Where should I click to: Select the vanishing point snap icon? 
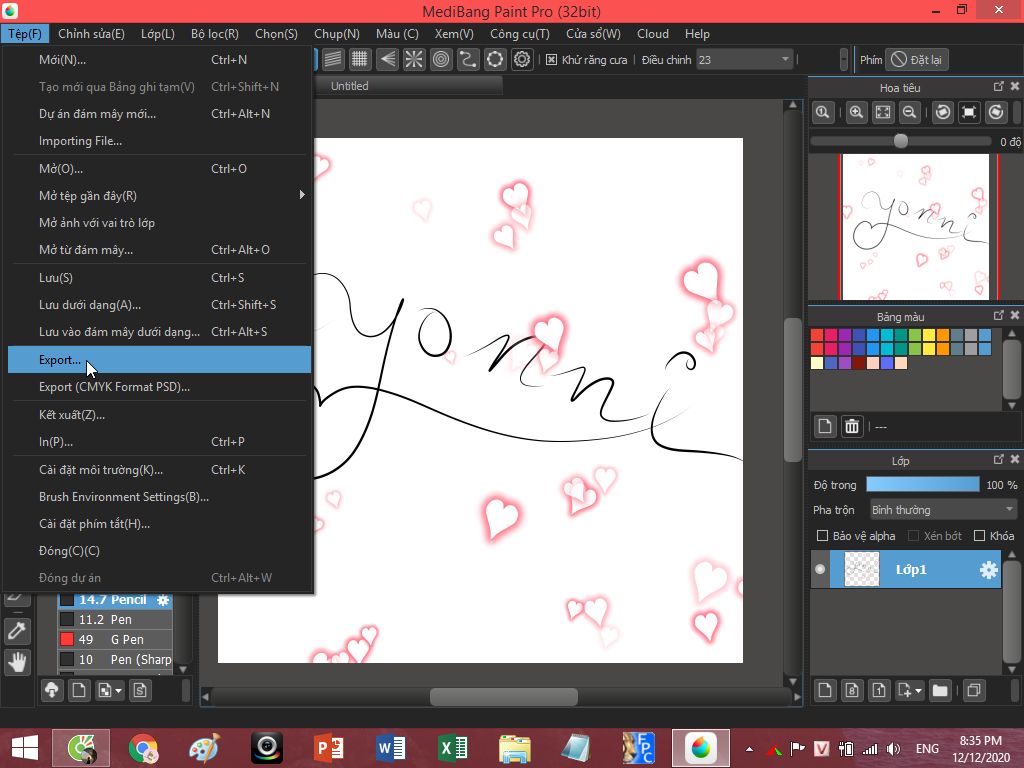coord(387,59)
